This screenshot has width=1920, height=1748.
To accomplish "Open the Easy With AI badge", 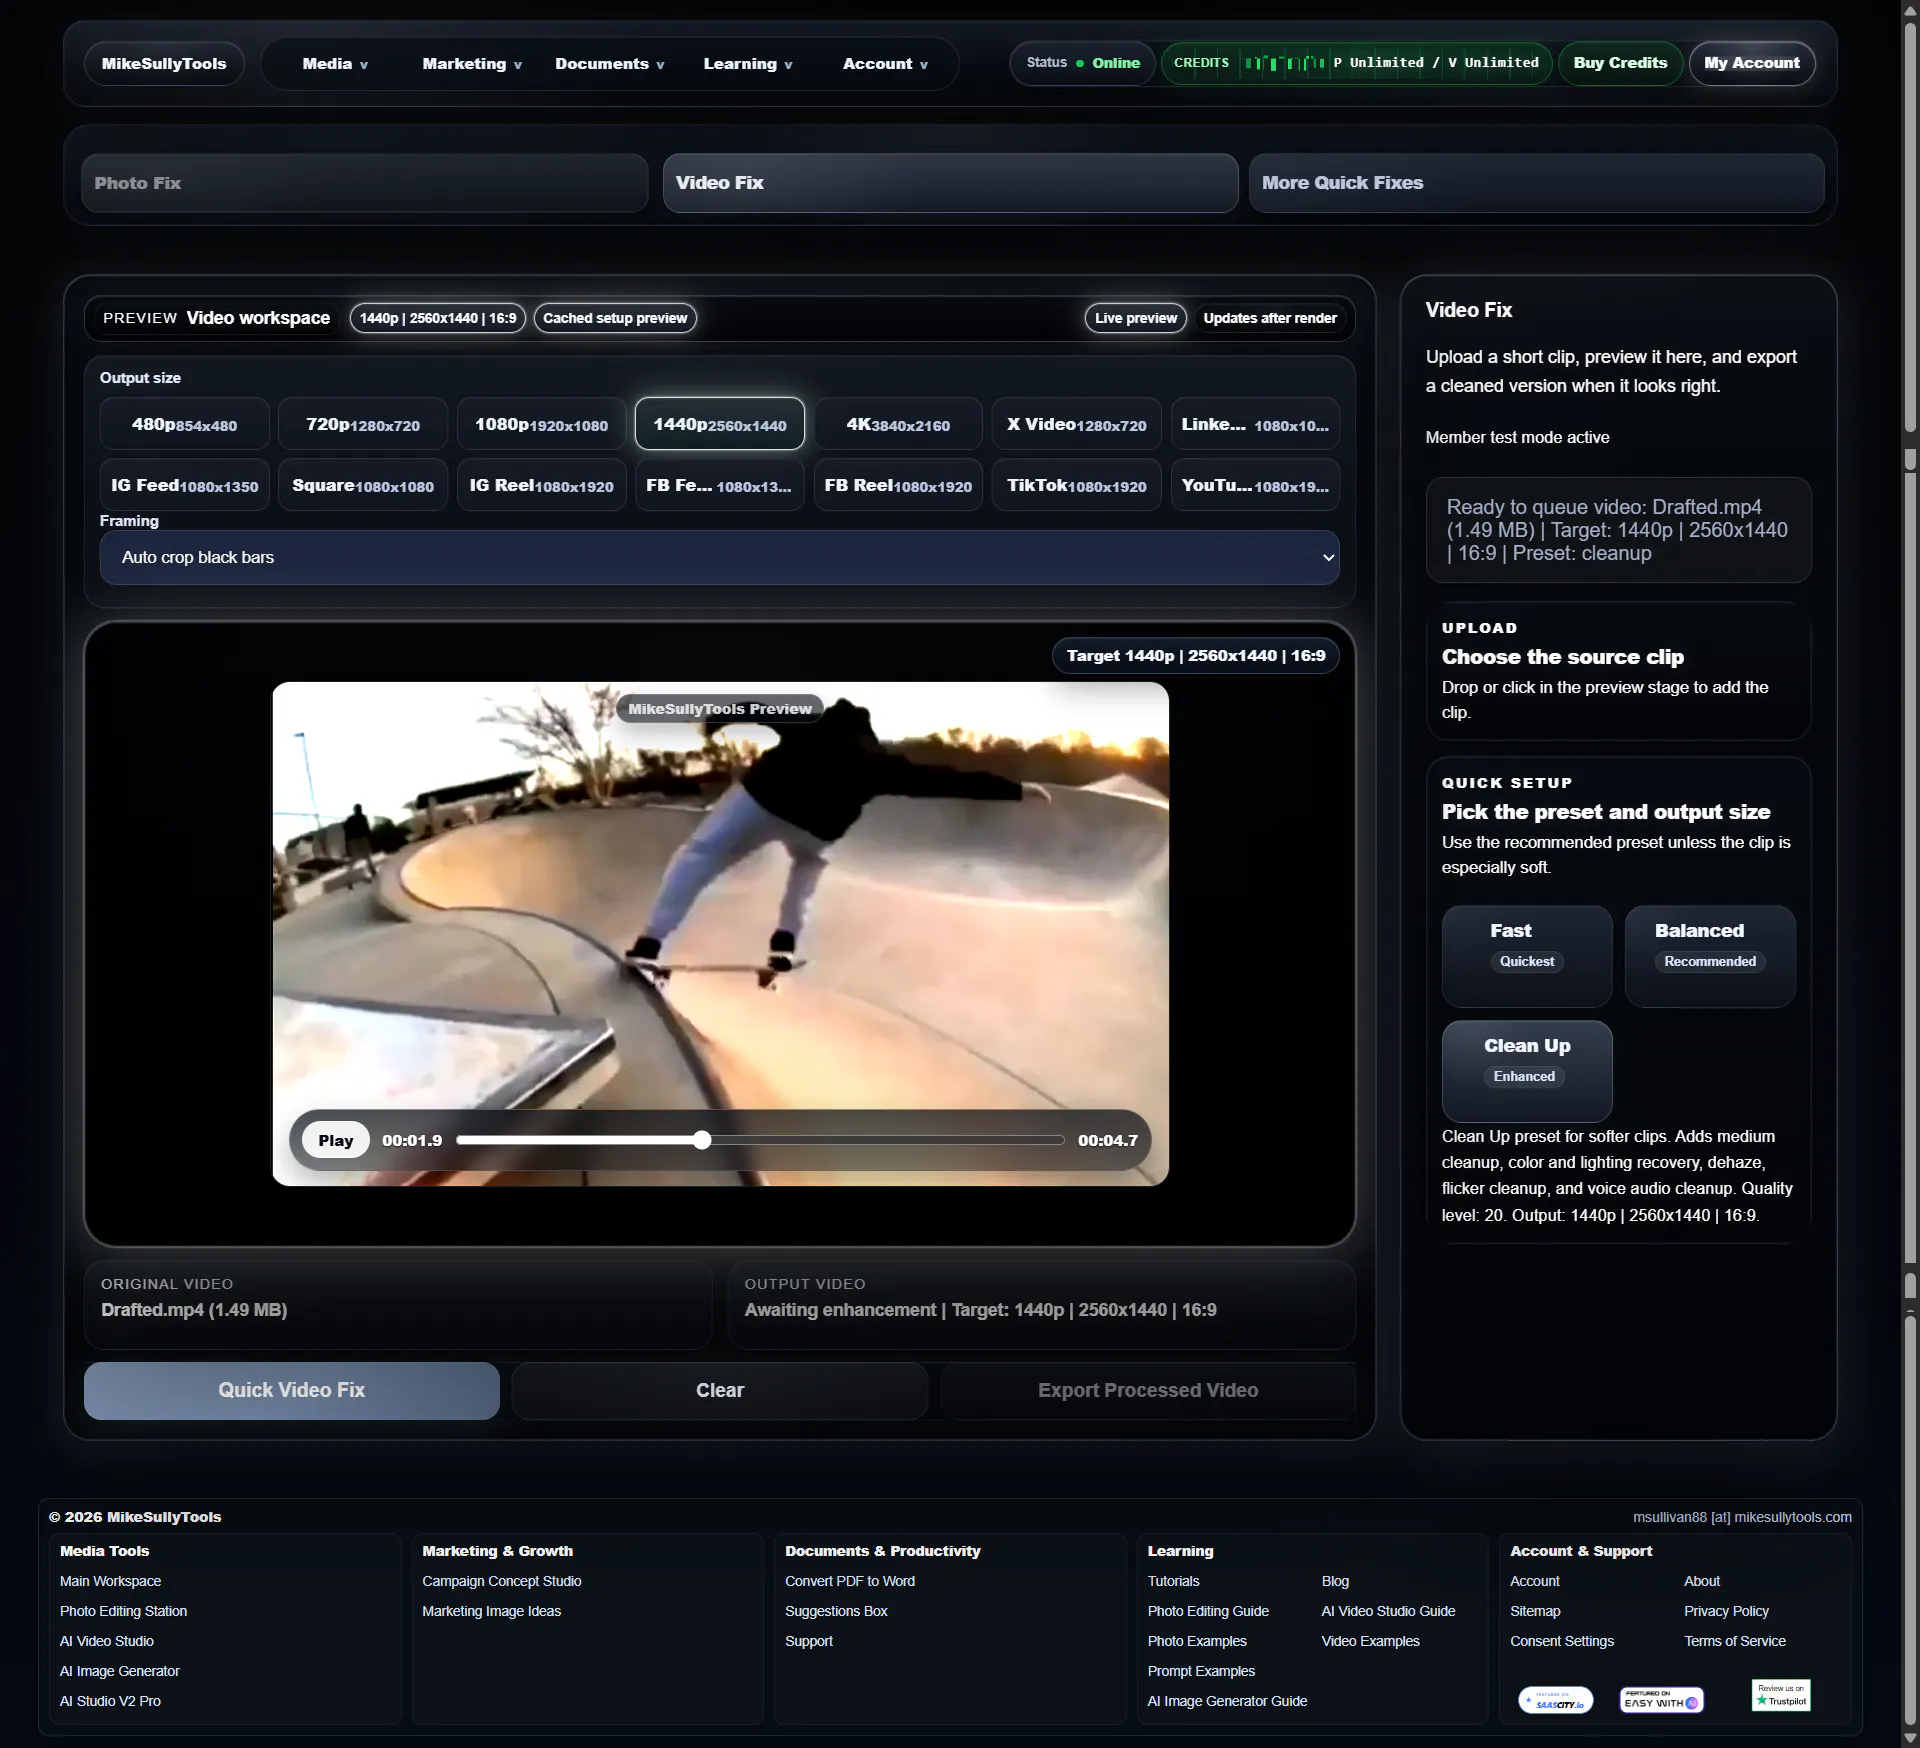I will 1661,1700.
